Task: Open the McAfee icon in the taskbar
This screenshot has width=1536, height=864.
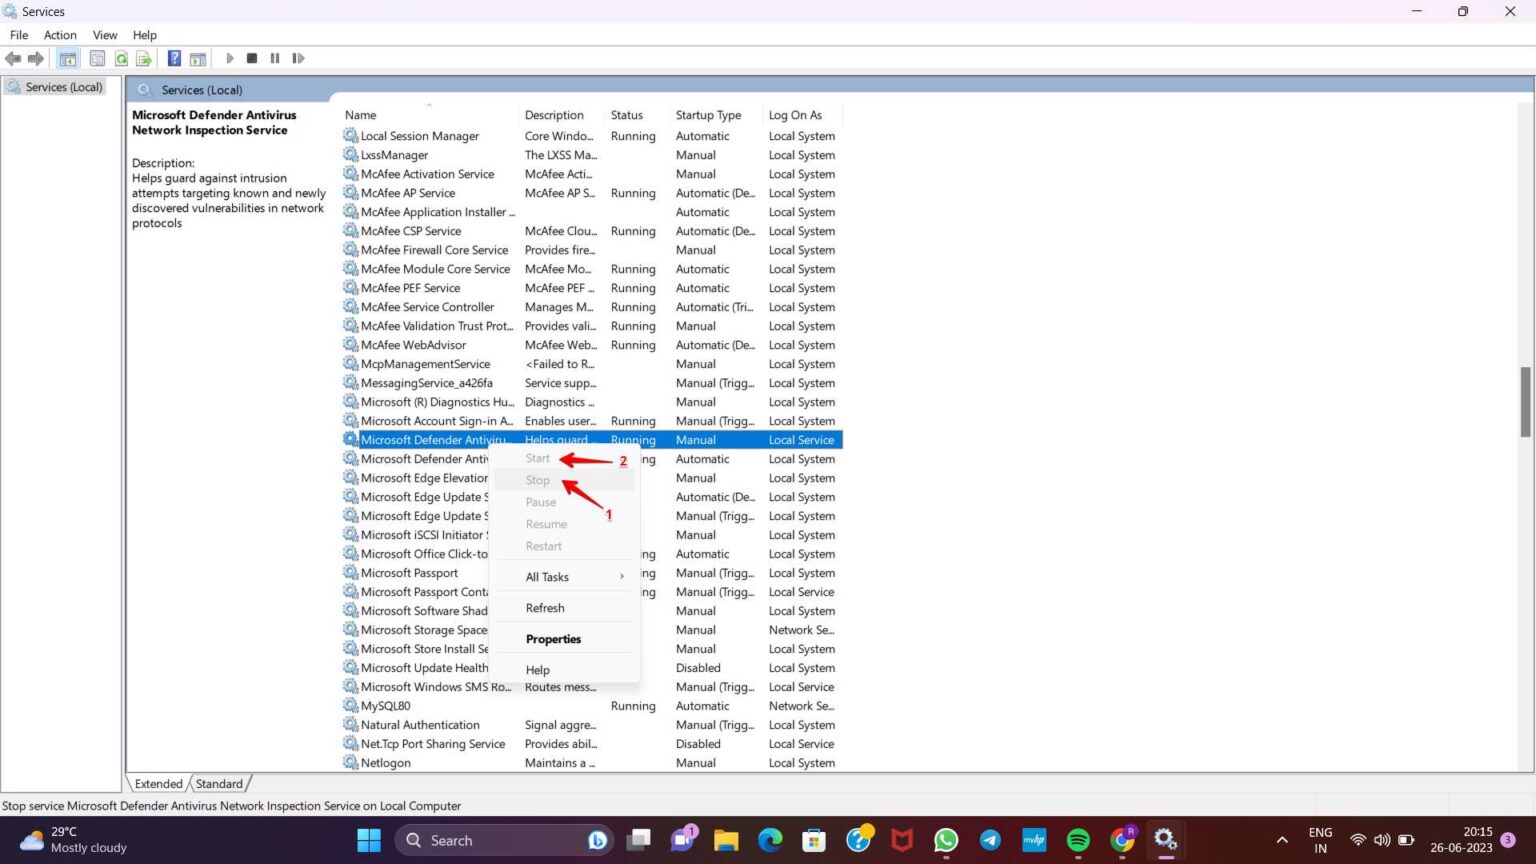Action: [901, 840]
